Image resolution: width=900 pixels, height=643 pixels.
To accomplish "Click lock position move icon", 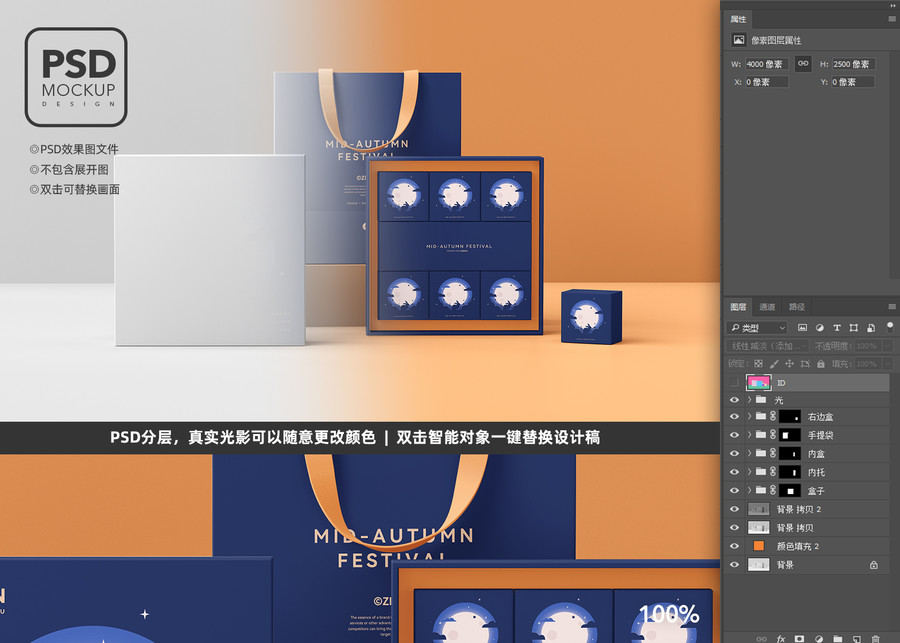I will click(x=789, y=363).
